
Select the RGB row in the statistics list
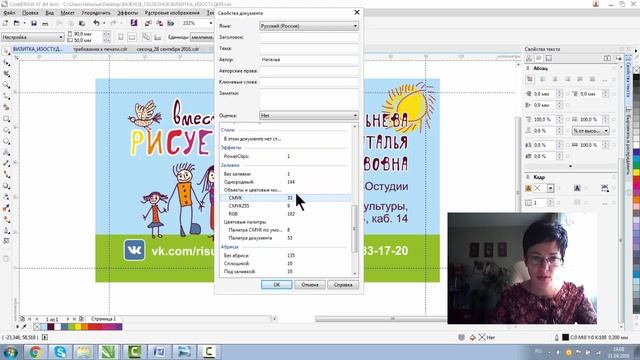(x=285, y=213)
